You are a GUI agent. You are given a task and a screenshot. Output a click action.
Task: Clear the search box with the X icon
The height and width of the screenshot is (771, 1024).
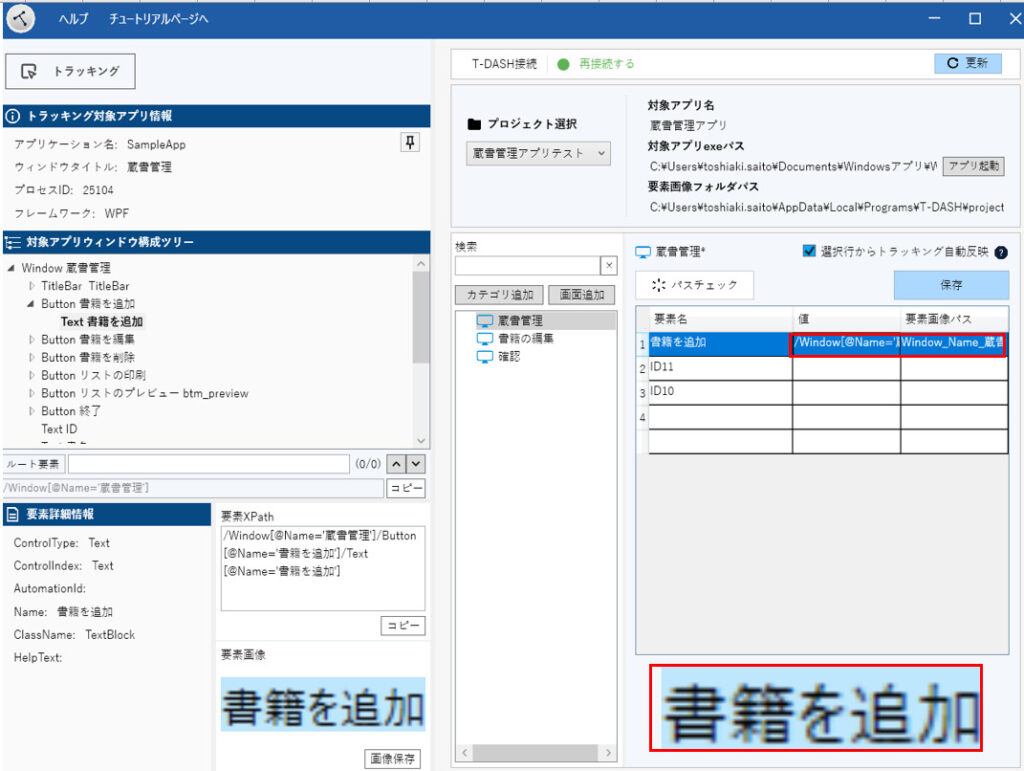[x=608, y=265]
